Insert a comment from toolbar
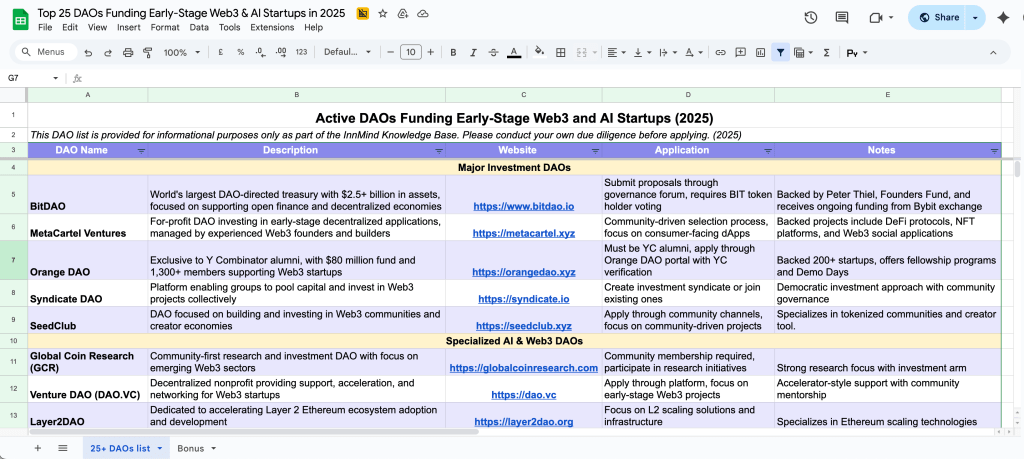Viewport: 1024px width, 459px height. (741, 52)
